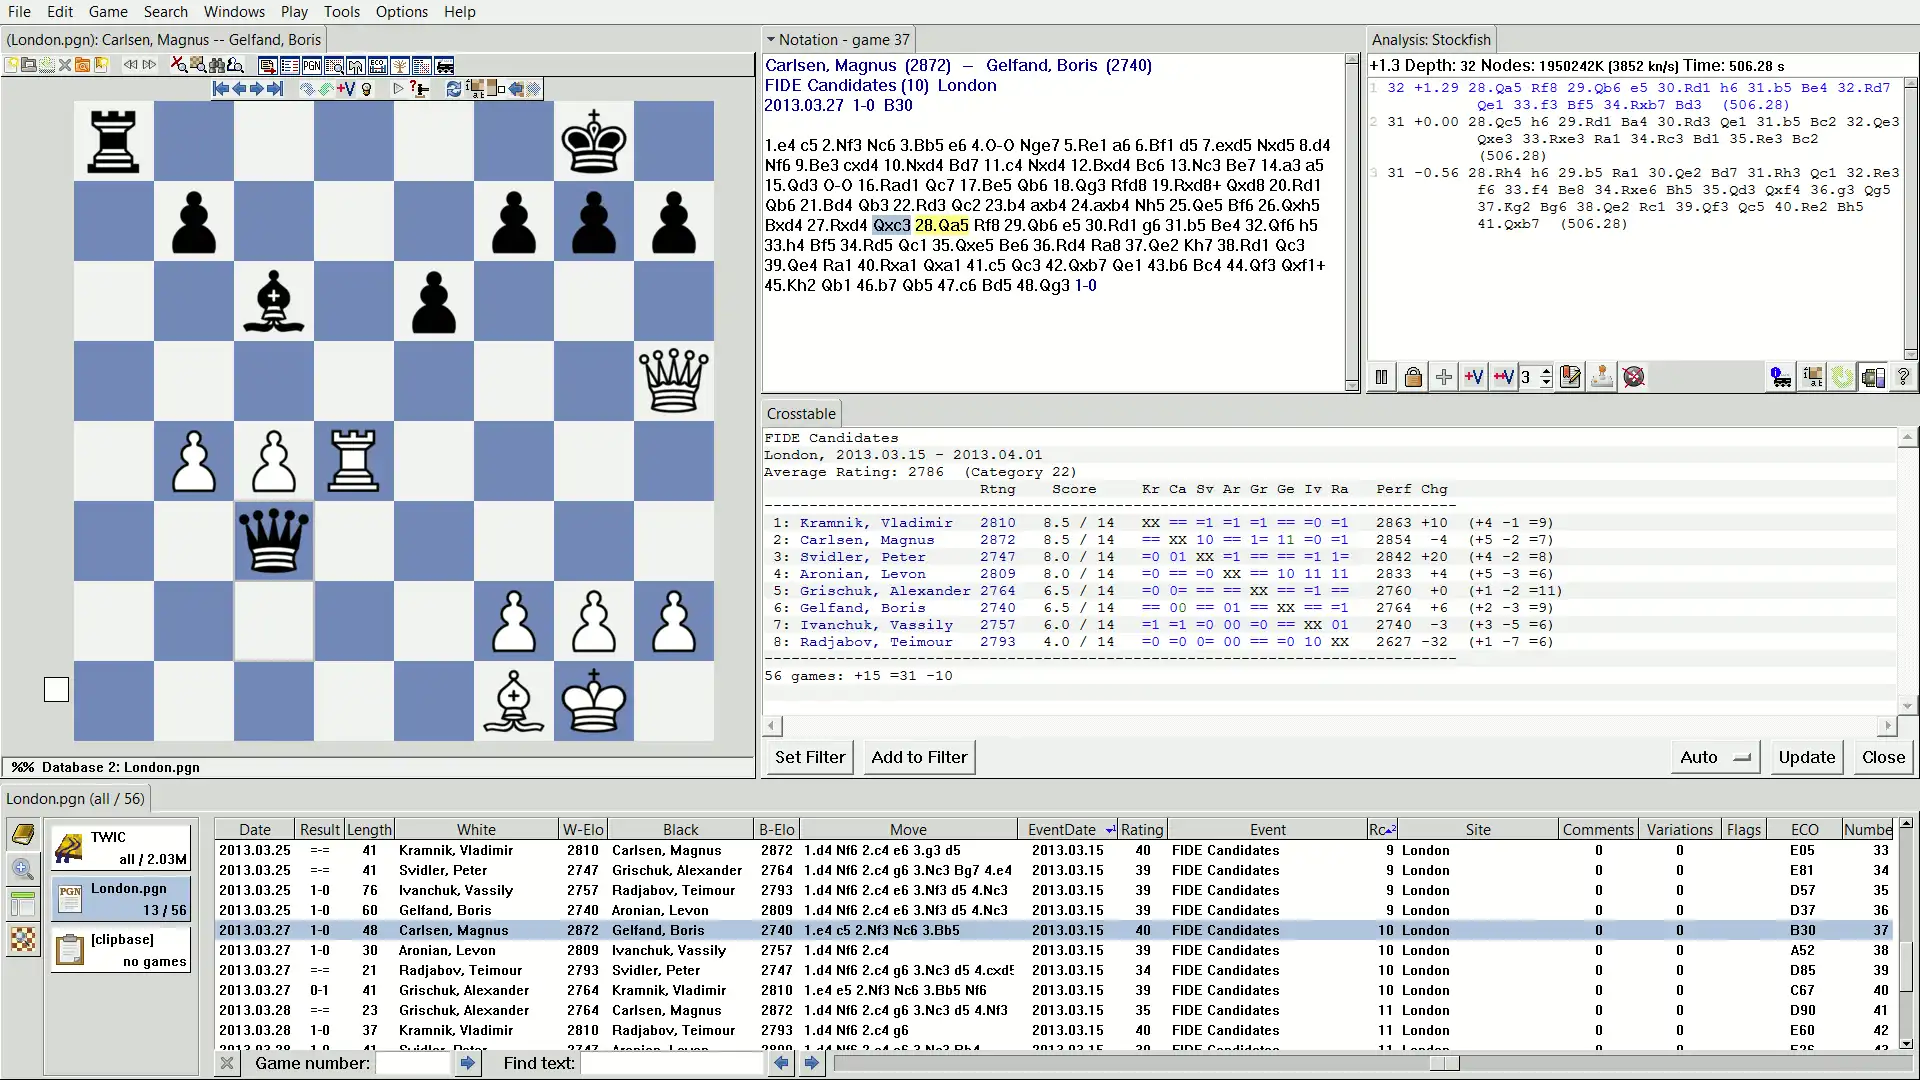Click the step forward one move icon
1920x1080 pixels.
coord(258,88)
